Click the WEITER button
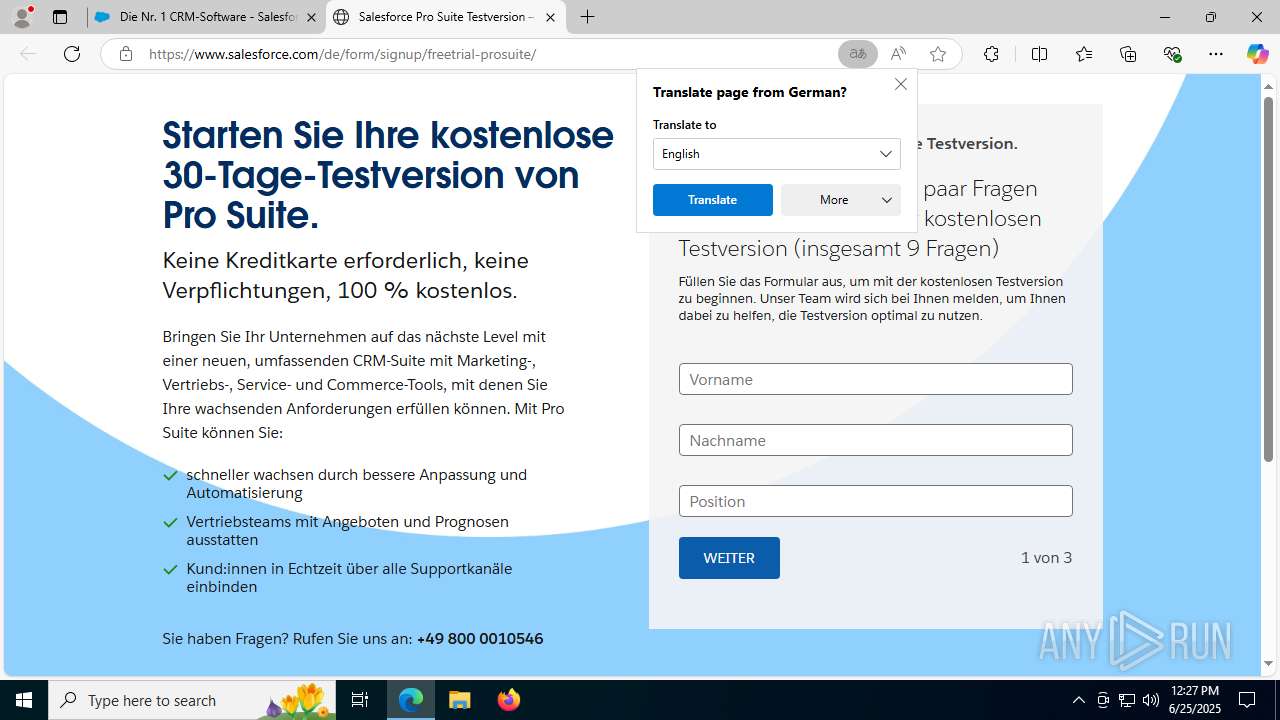This screenshot has height=720, width=1280. (729, 558)
